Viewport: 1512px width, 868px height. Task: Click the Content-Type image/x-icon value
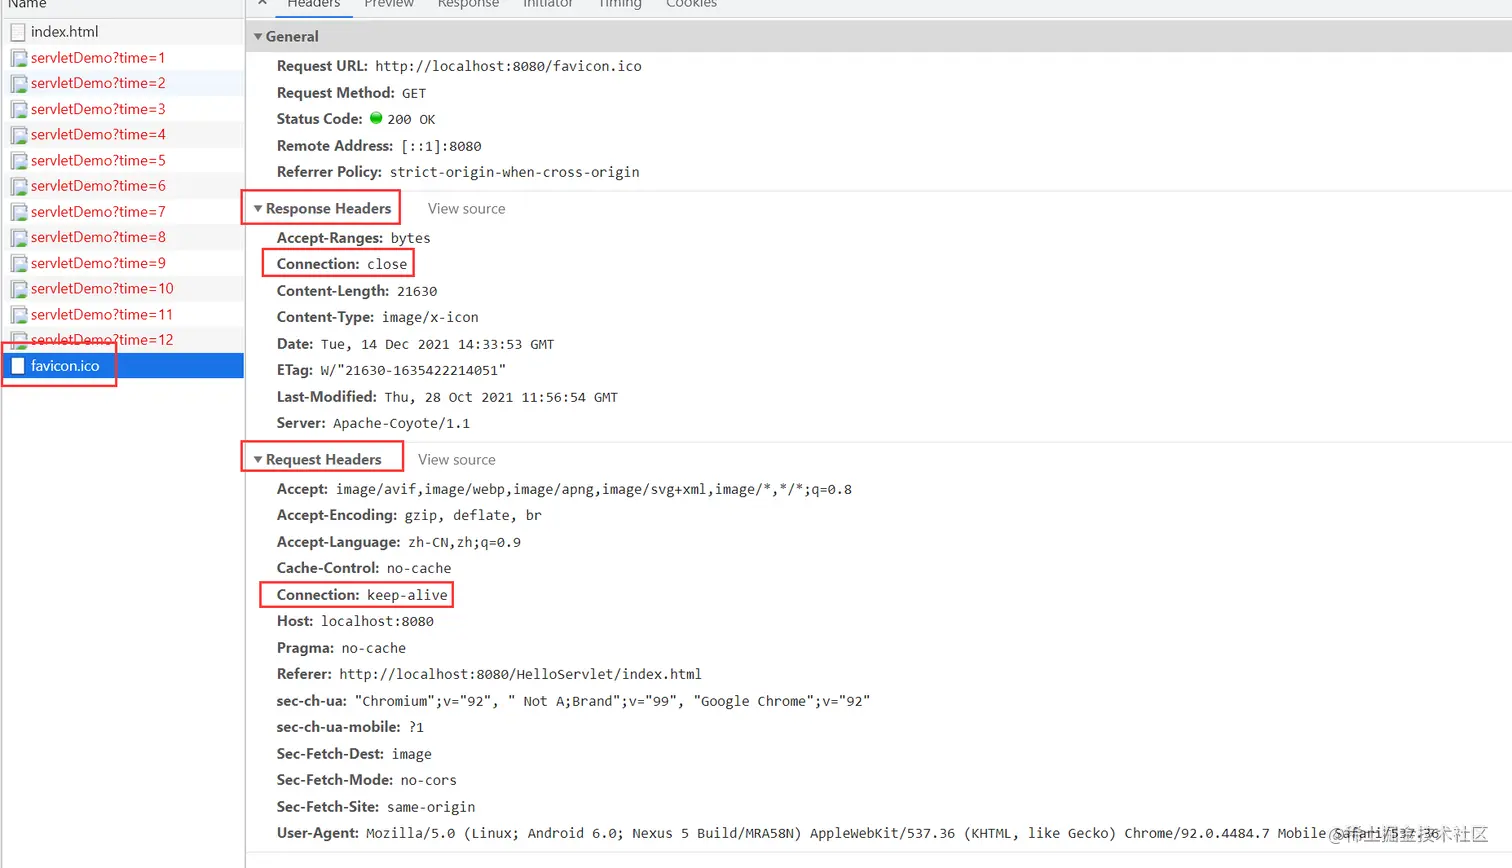430,317
